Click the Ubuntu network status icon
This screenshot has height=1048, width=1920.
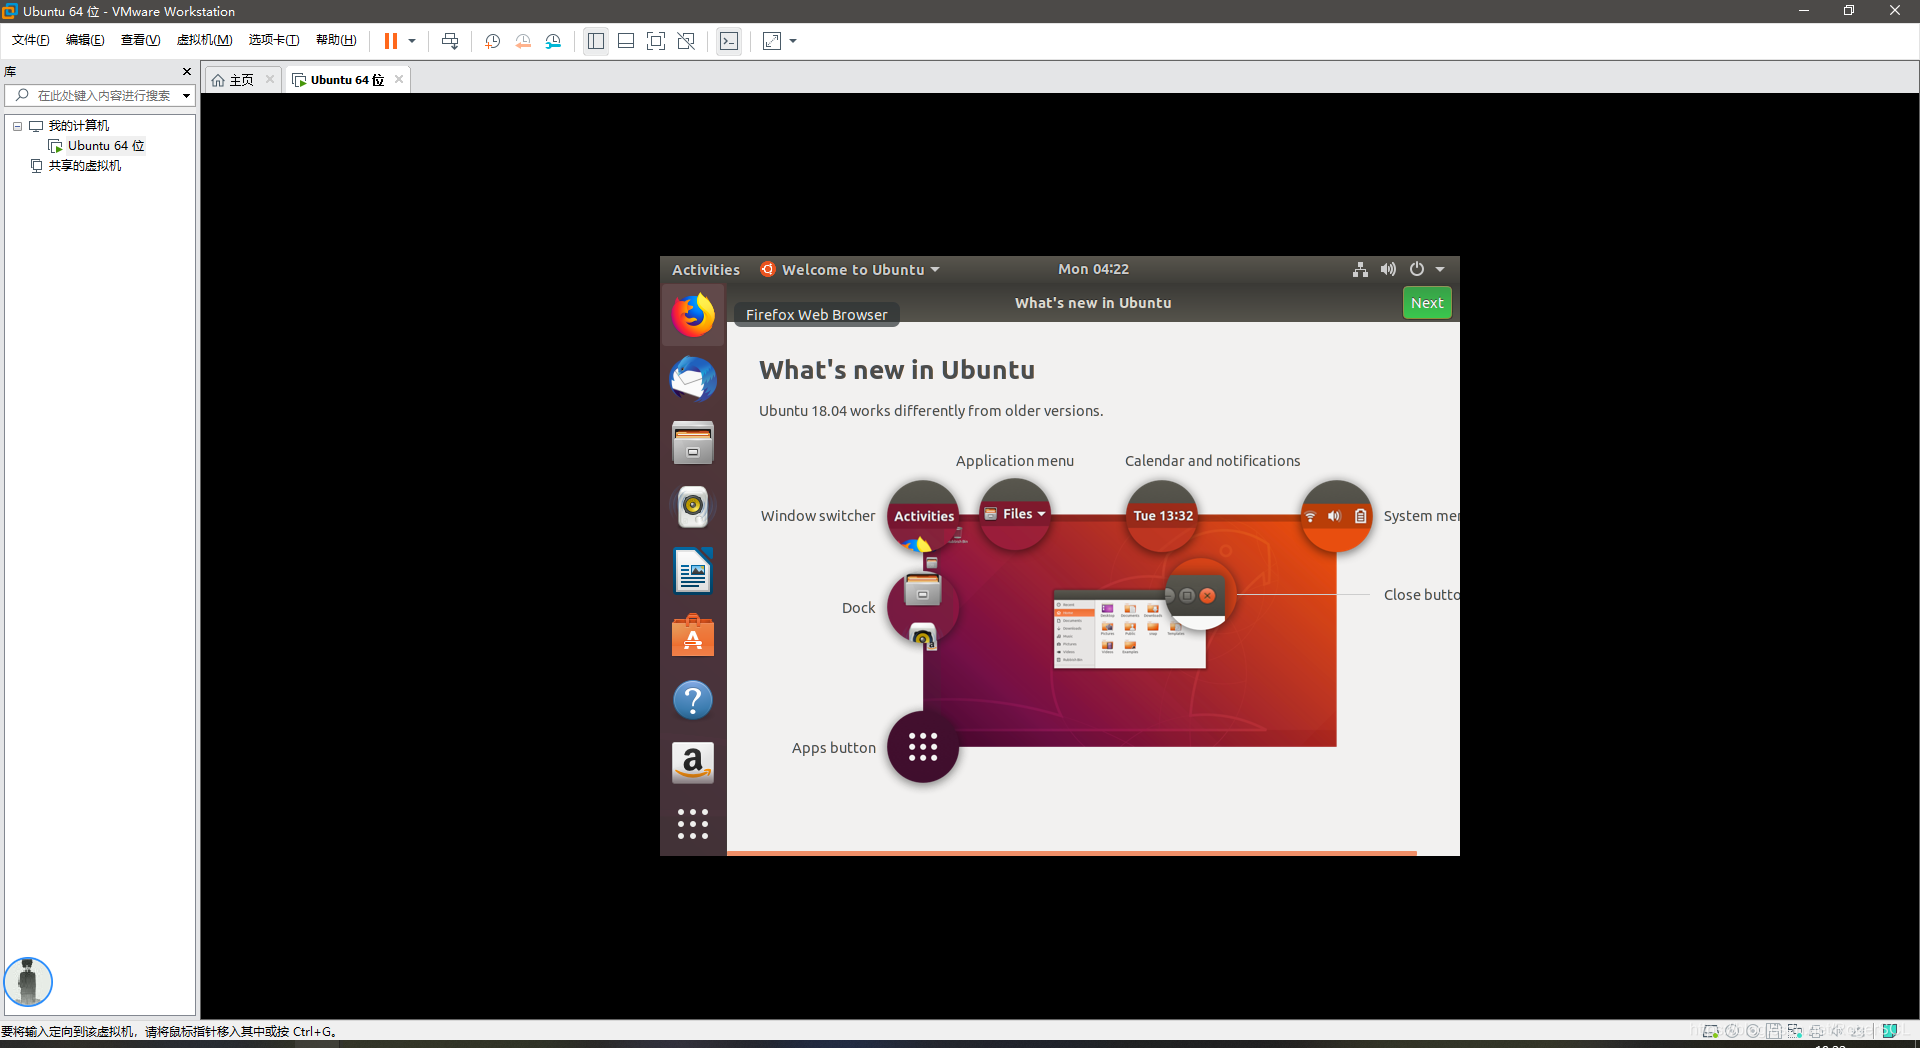click(1360, 269)
